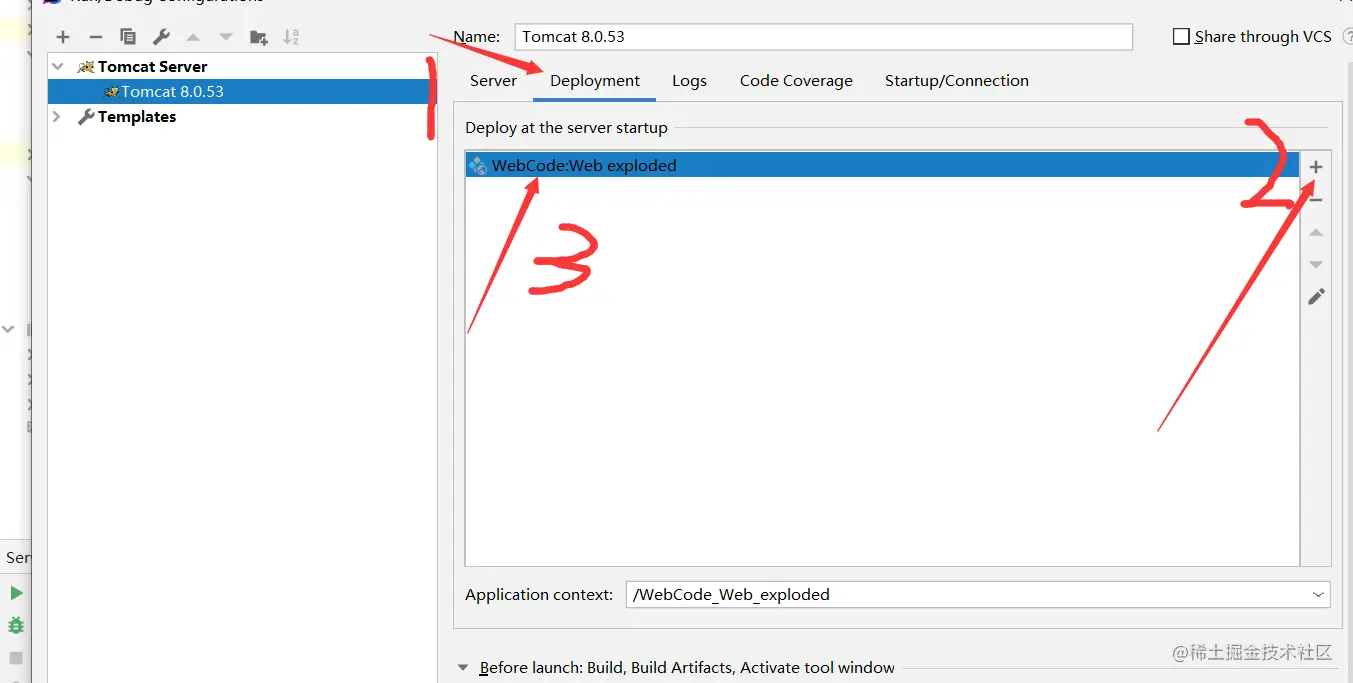
Task: Move configuration up arrow in left toolbar
Action: [193, 37]
